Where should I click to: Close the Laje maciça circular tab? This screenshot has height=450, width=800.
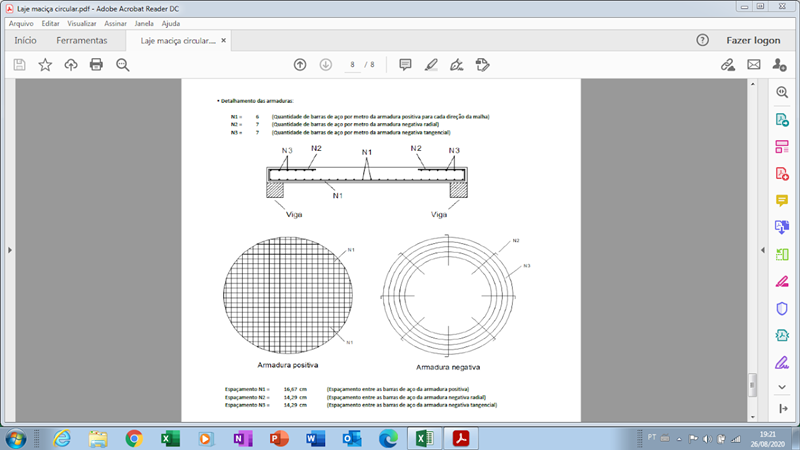[x=223, y=40]
